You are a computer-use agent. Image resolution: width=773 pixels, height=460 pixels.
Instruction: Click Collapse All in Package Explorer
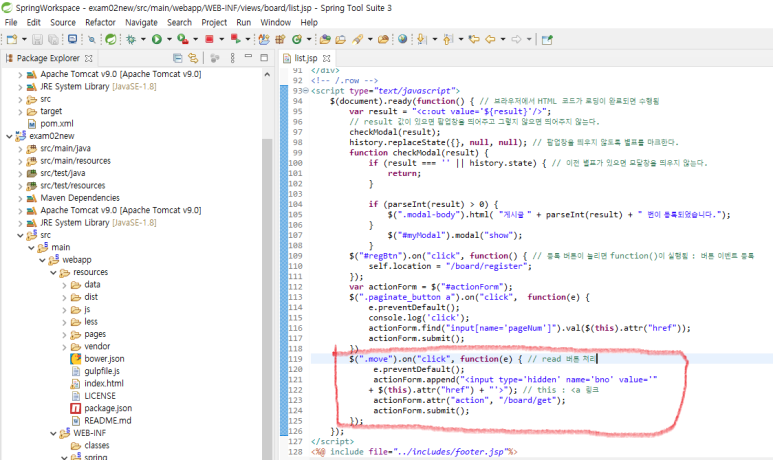click(178, 58)
